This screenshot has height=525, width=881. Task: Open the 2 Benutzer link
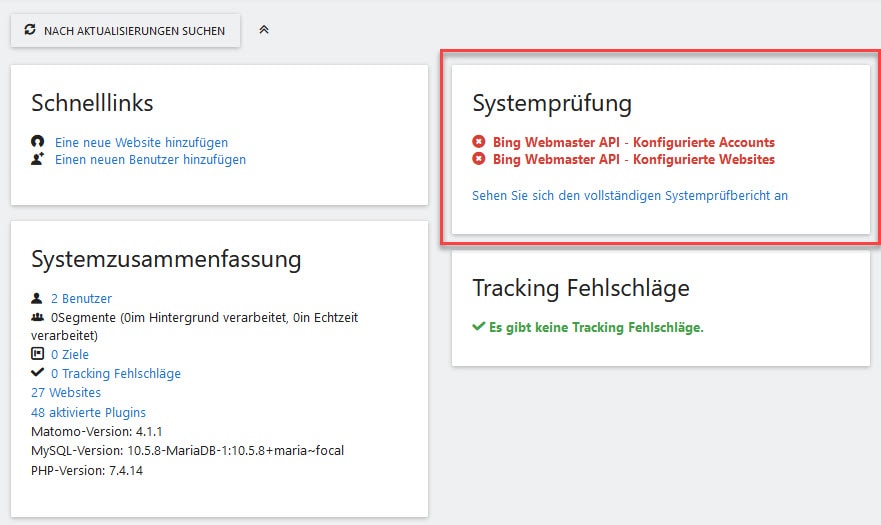81,298
